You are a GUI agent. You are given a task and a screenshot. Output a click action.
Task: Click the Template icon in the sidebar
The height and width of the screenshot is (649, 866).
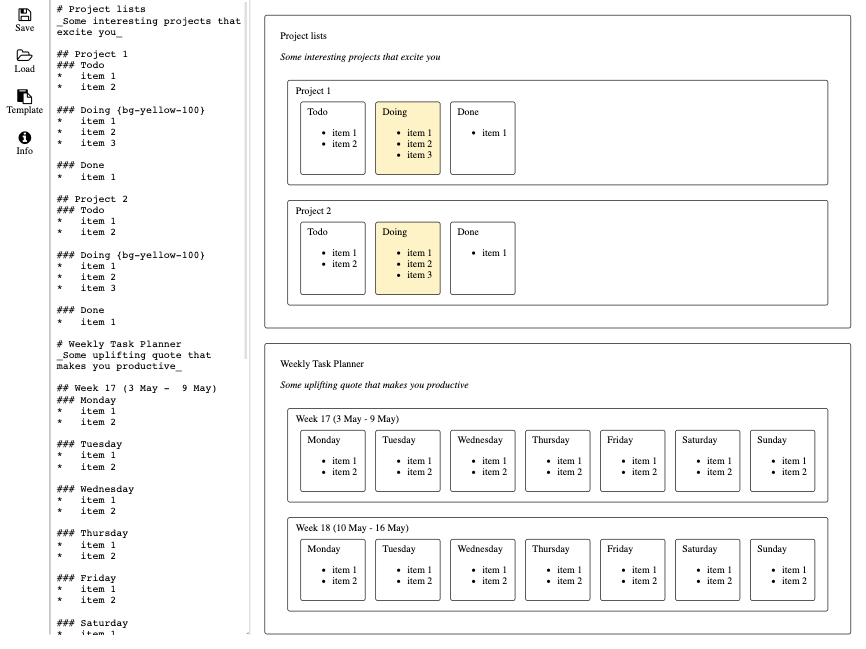pyautogui.click(x=24, y=97)
